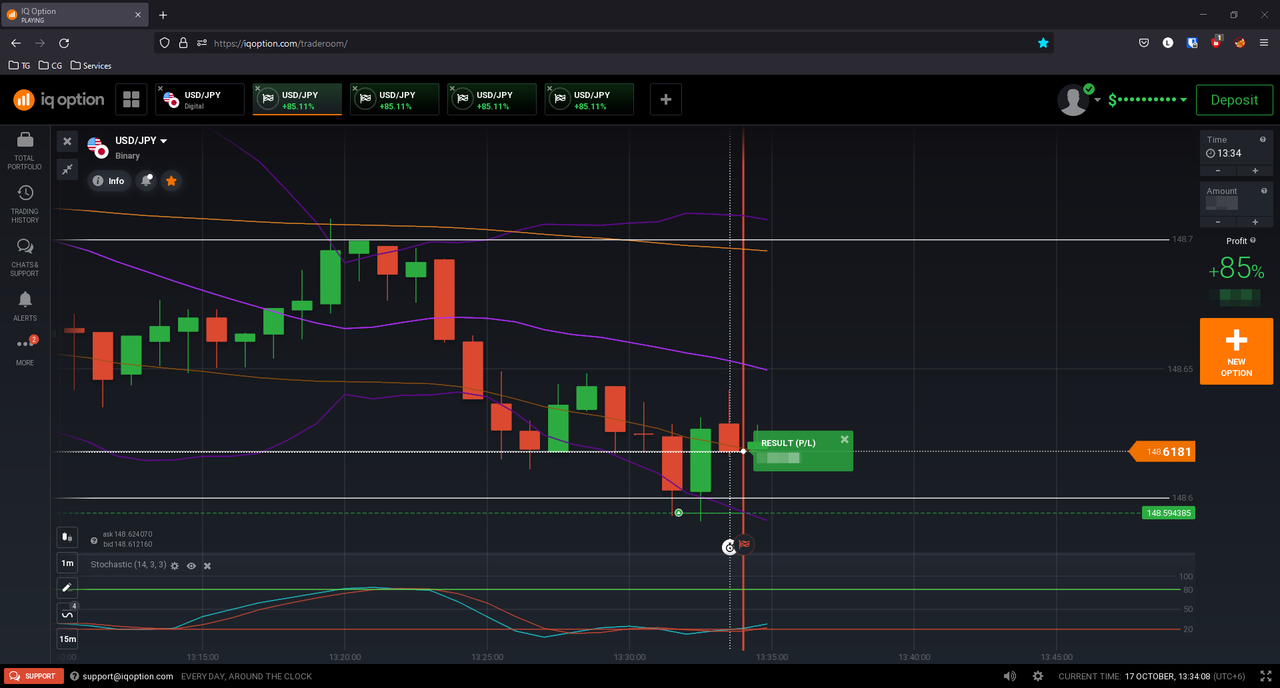1280x688 pixels.
Task: Click the expiration flag marker on chart
Action: [x=745, y=544]
